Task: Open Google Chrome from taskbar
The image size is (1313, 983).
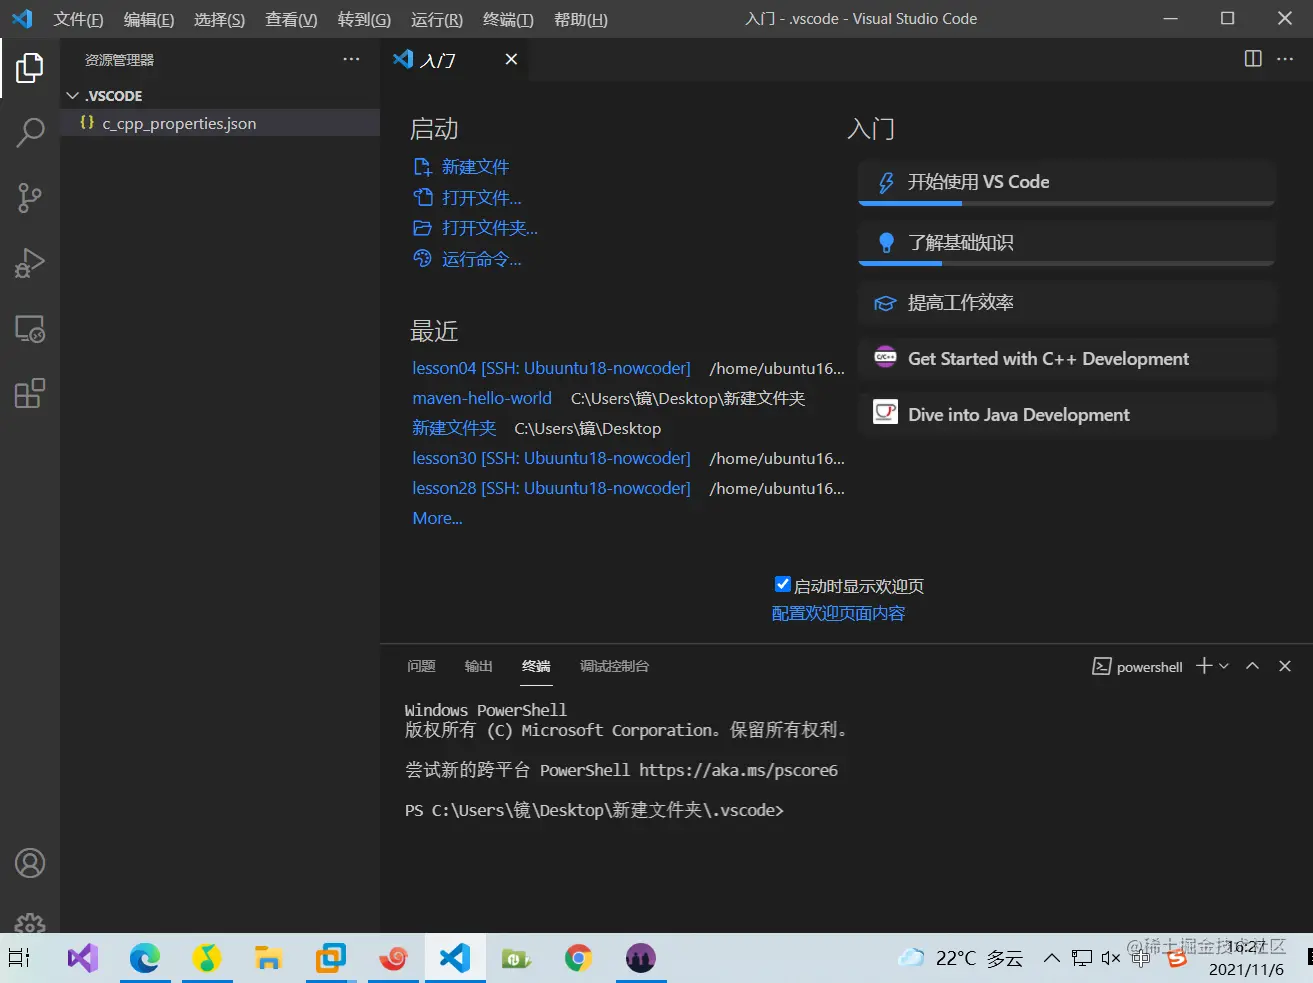Action: pos(578,958)
